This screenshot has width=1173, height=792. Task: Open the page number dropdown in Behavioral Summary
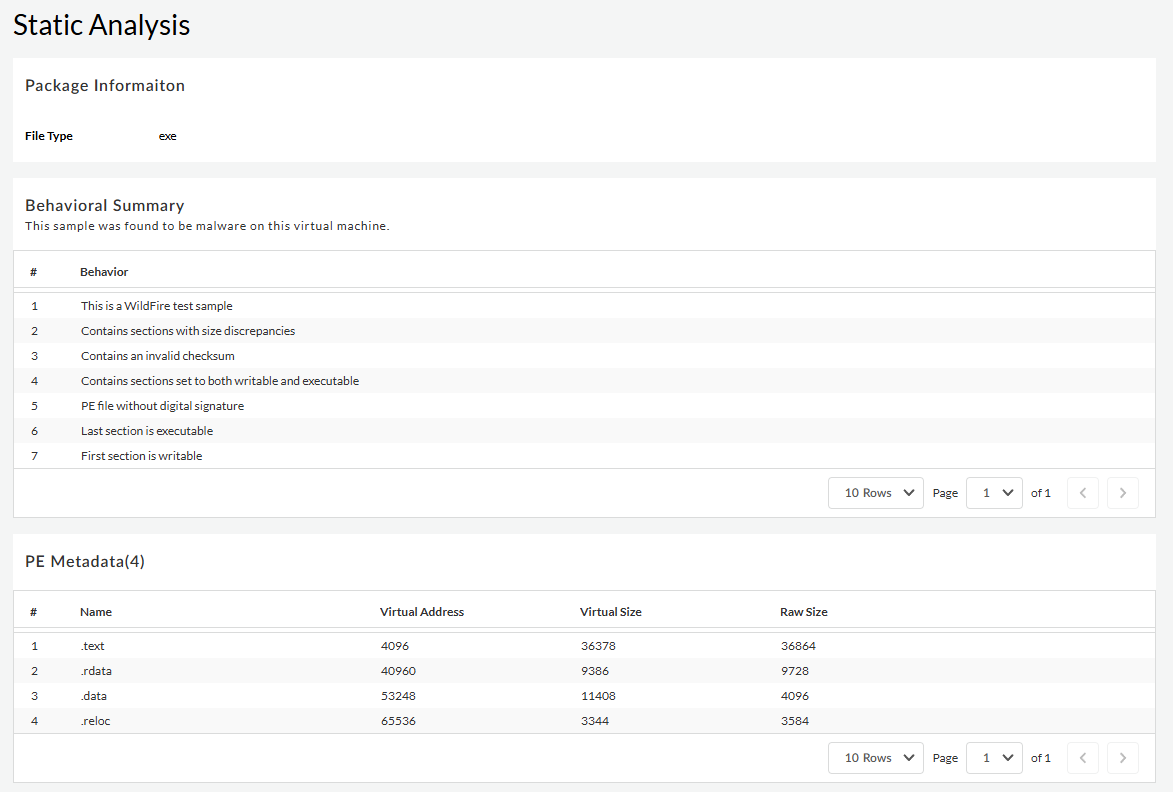pos(993,493)
